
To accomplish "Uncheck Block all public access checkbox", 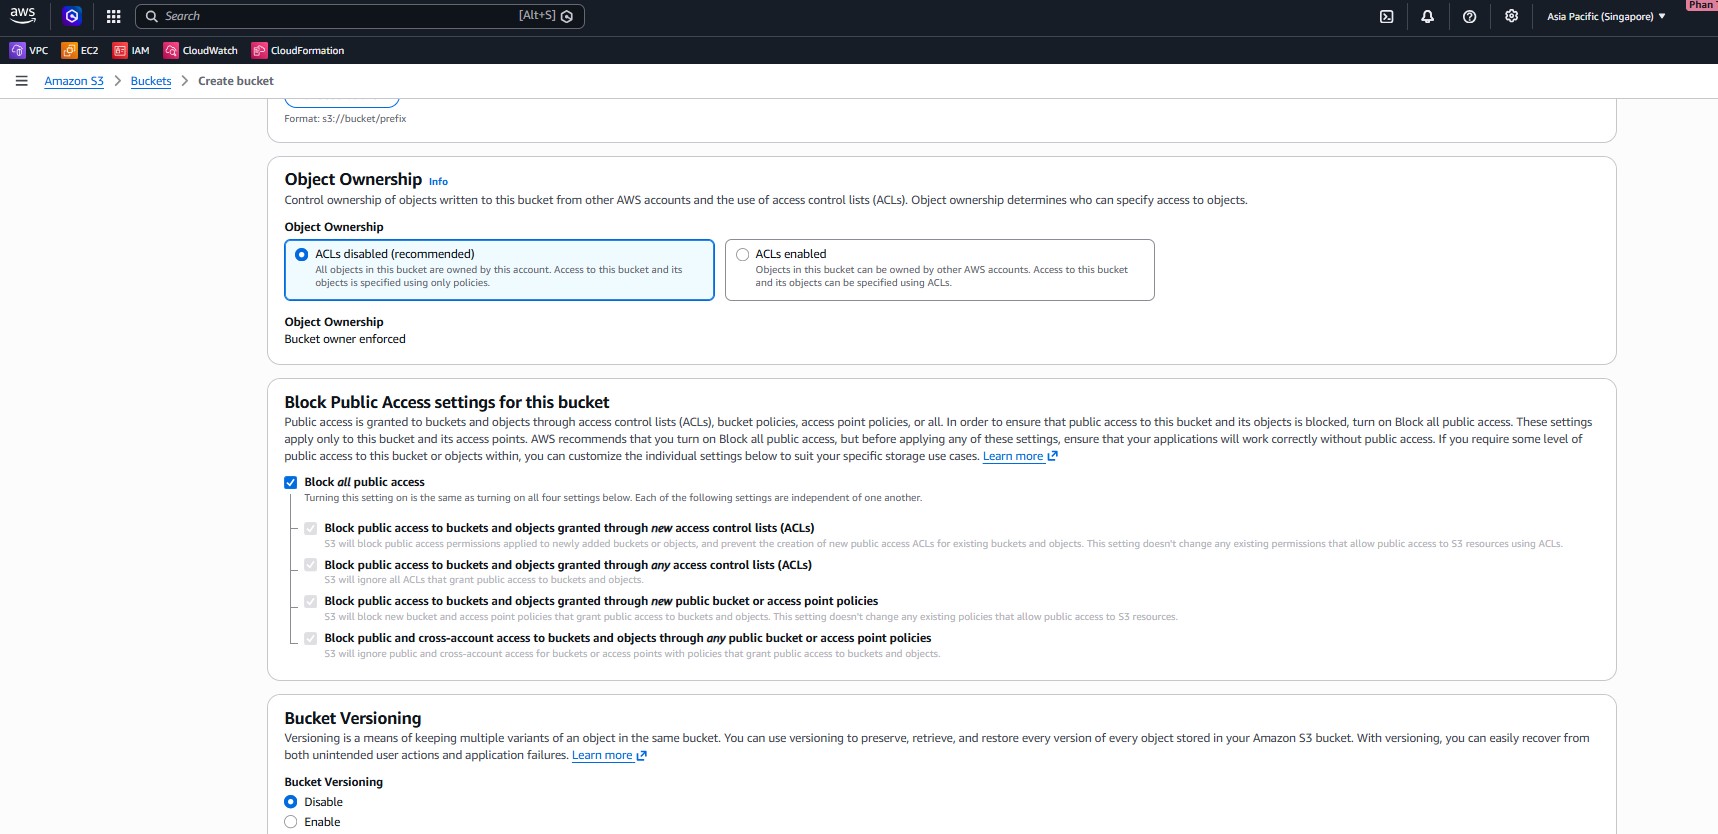I will tap(291, 482).
